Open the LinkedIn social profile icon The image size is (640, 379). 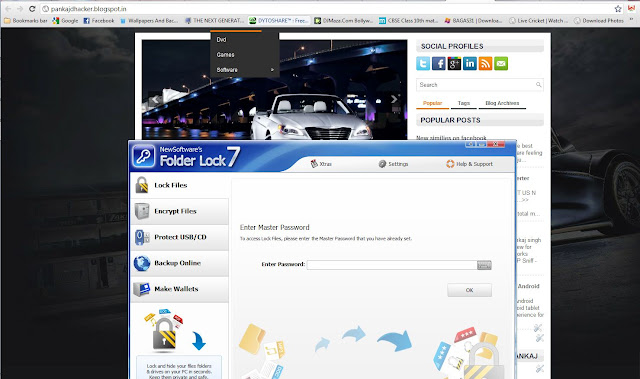470,63
